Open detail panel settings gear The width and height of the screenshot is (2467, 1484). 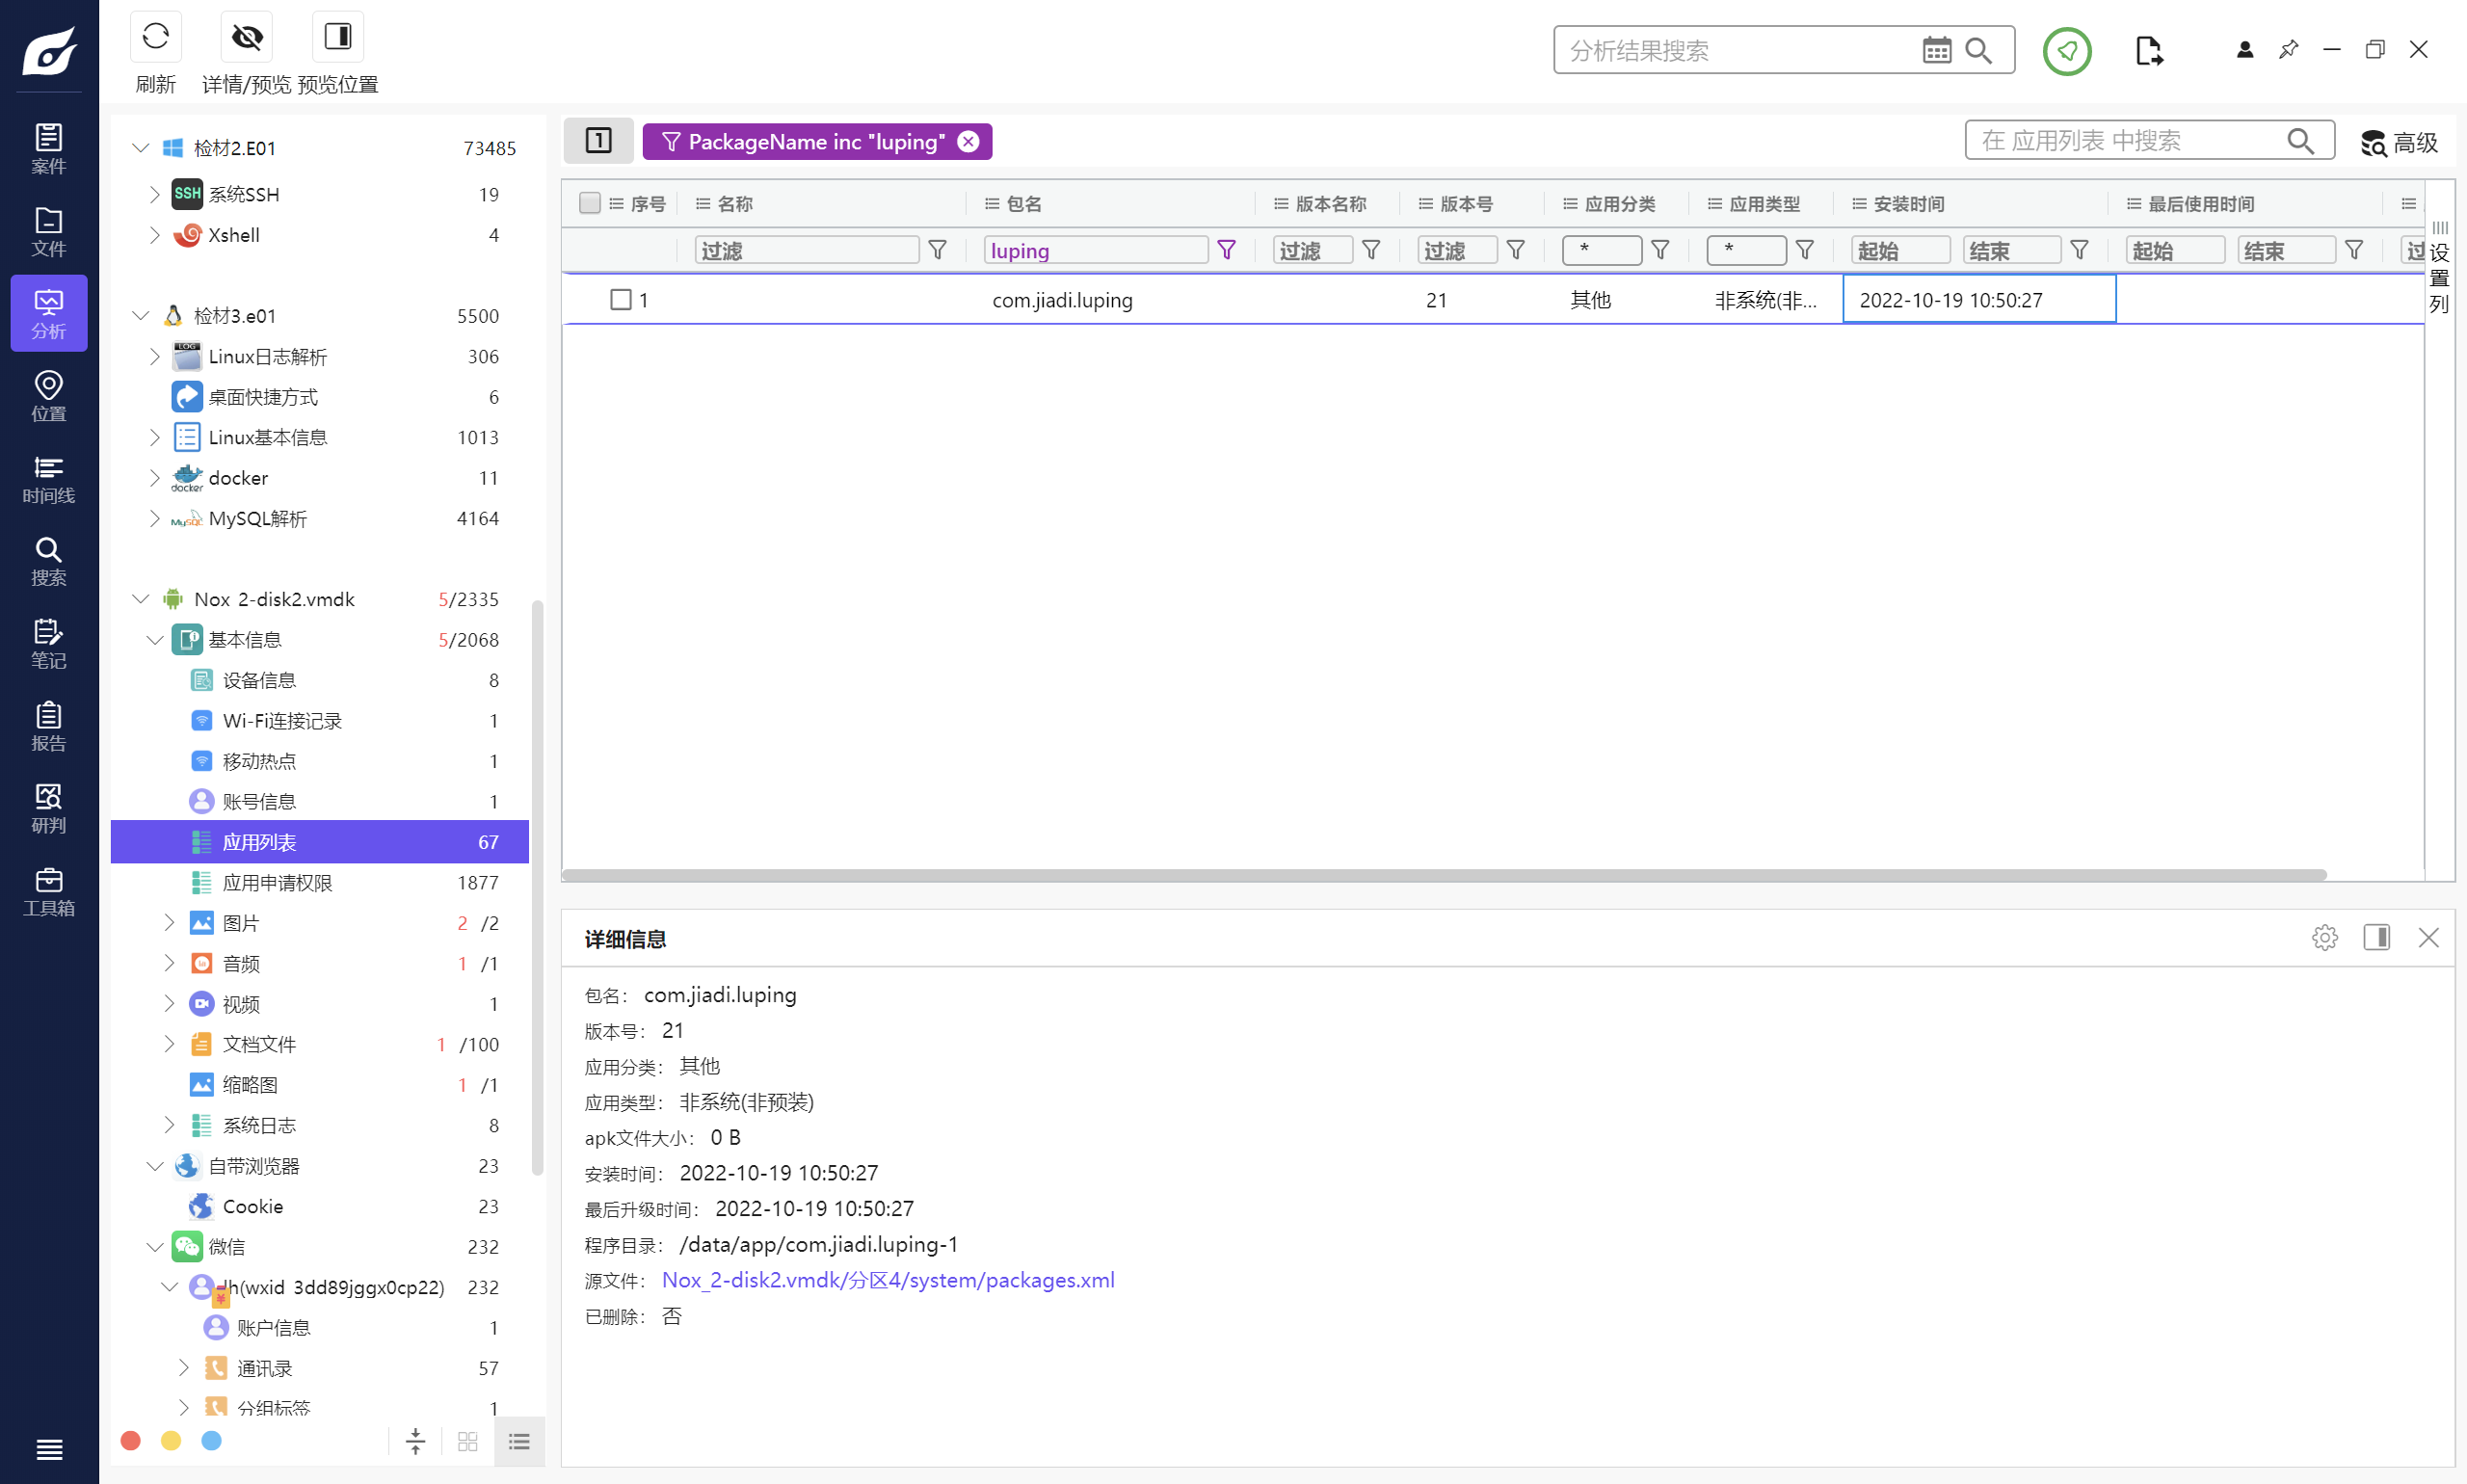coord(2324,937)
